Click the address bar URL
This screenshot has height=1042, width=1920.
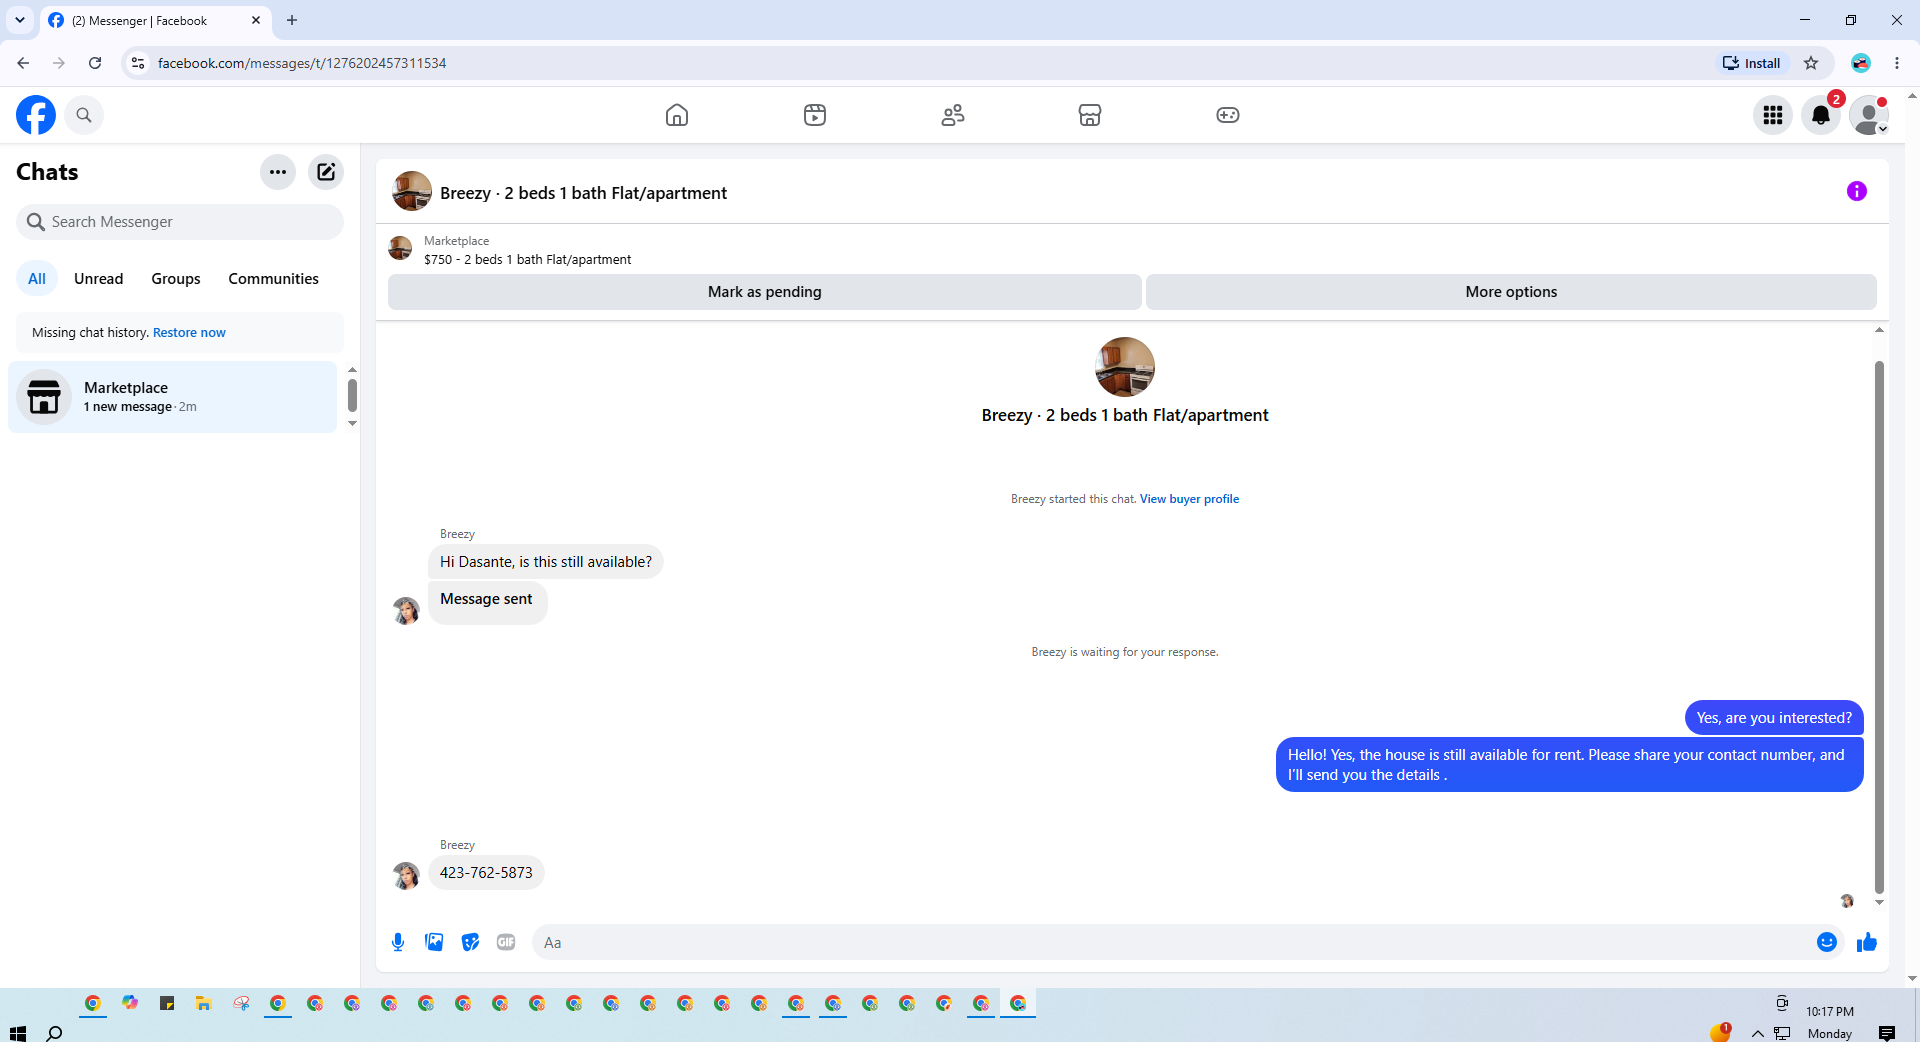tap(302, 63)
